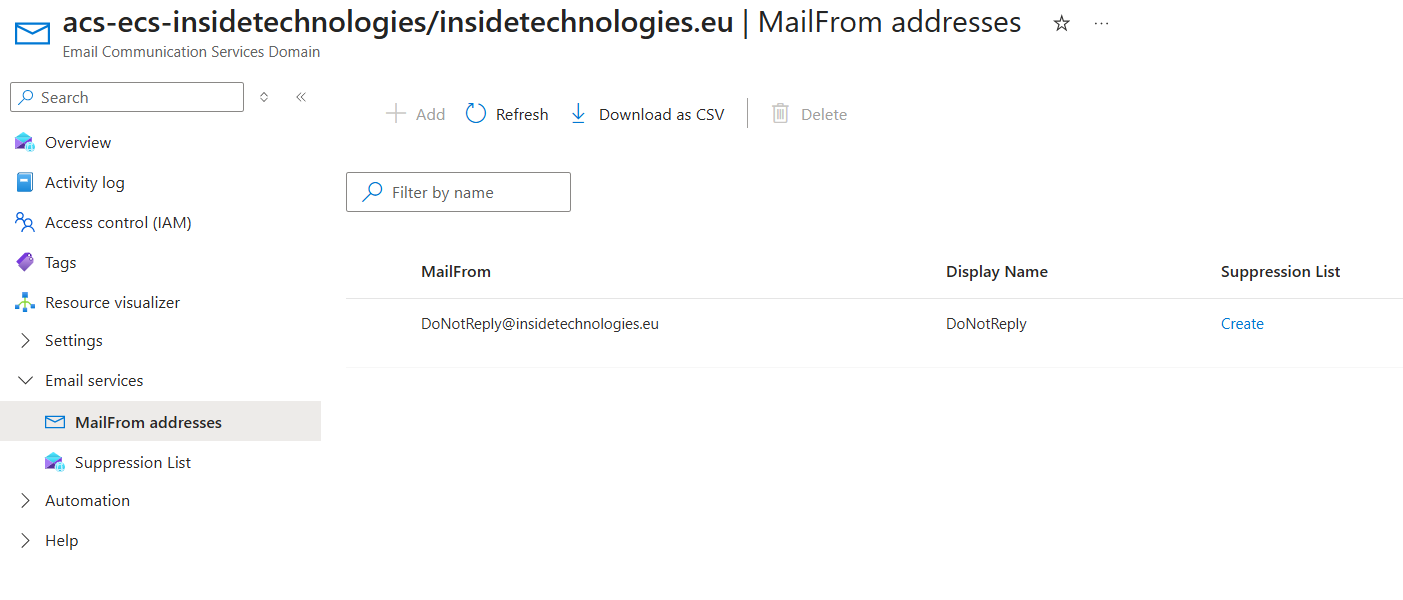Viewport: 1403px width, 600px height.
Task: Select MailFrom addresses menu item
Action: [x=148, y=422]
